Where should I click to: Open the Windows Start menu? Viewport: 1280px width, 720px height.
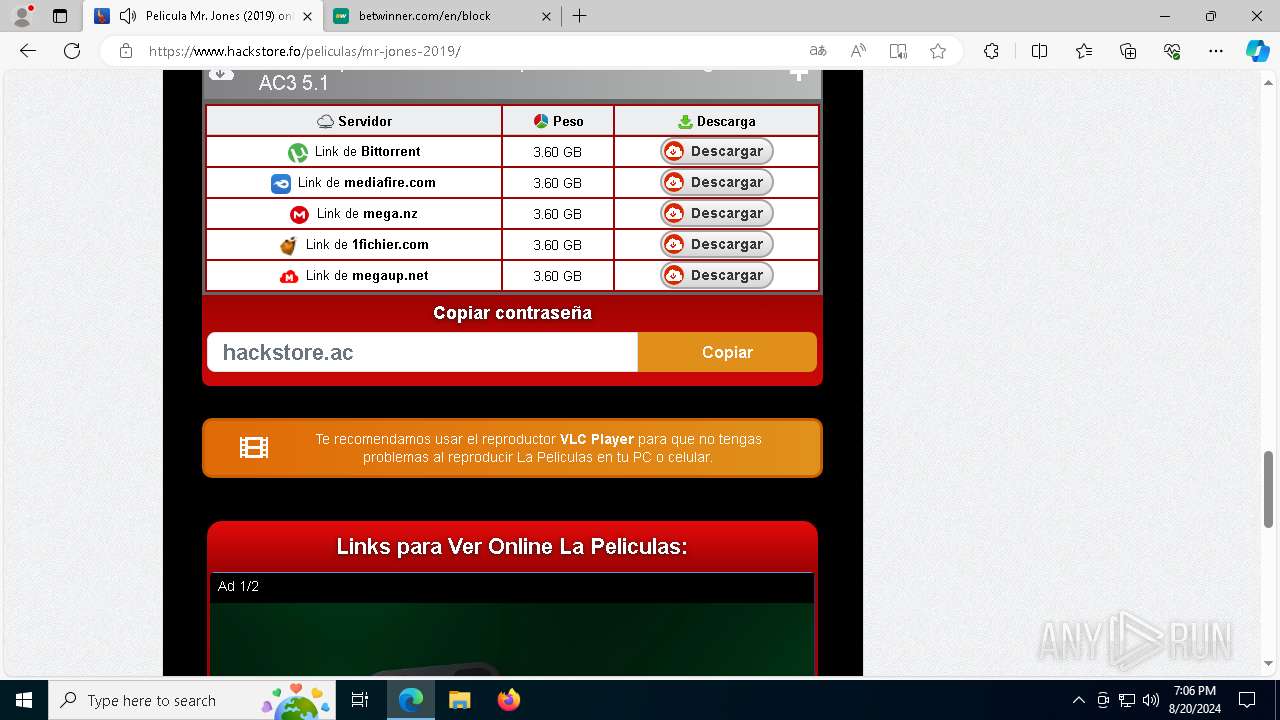24,700
